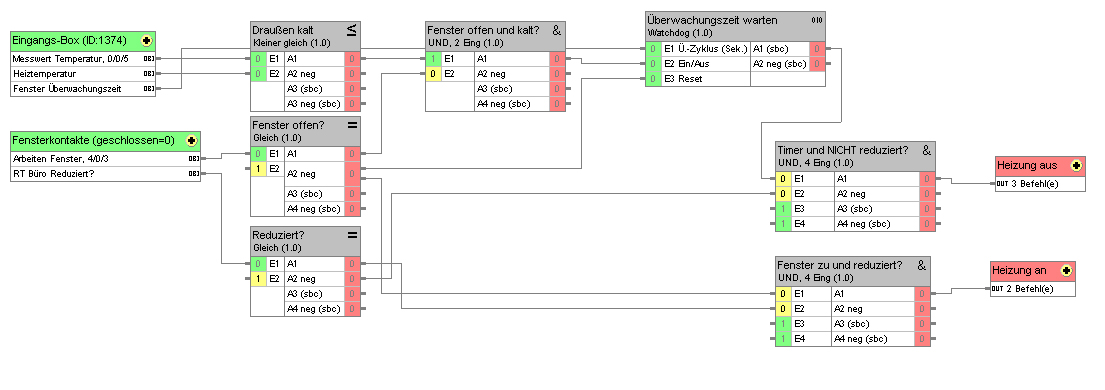The image size is (1105, 390).
Task: Click the plus icon on Heizung an
Action: pyautogui.click(x=1066, y=270)
